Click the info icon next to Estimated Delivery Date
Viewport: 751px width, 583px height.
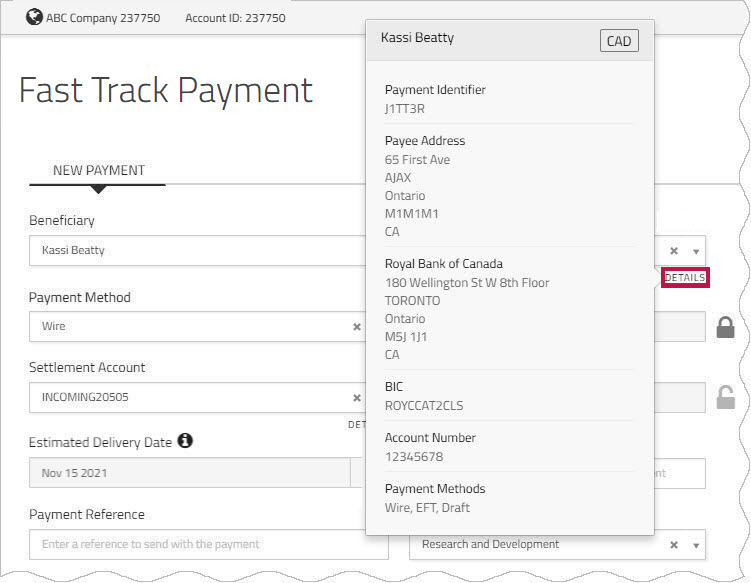[185, 440]
